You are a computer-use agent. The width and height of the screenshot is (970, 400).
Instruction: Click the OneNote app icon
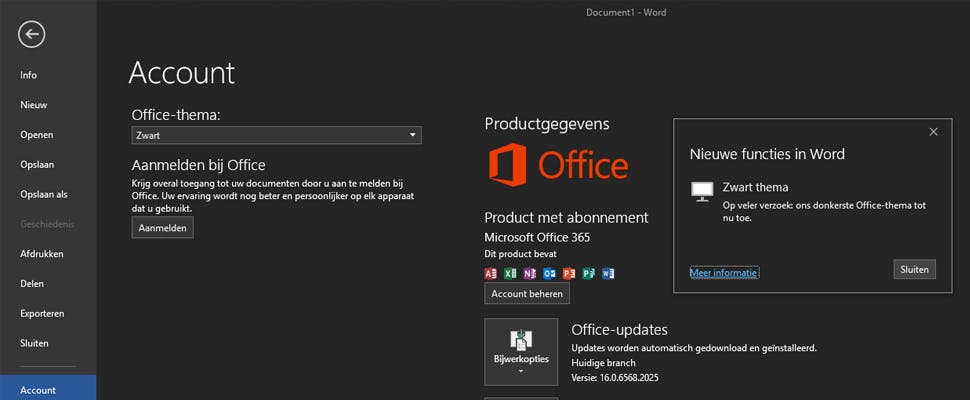point(530,273)
